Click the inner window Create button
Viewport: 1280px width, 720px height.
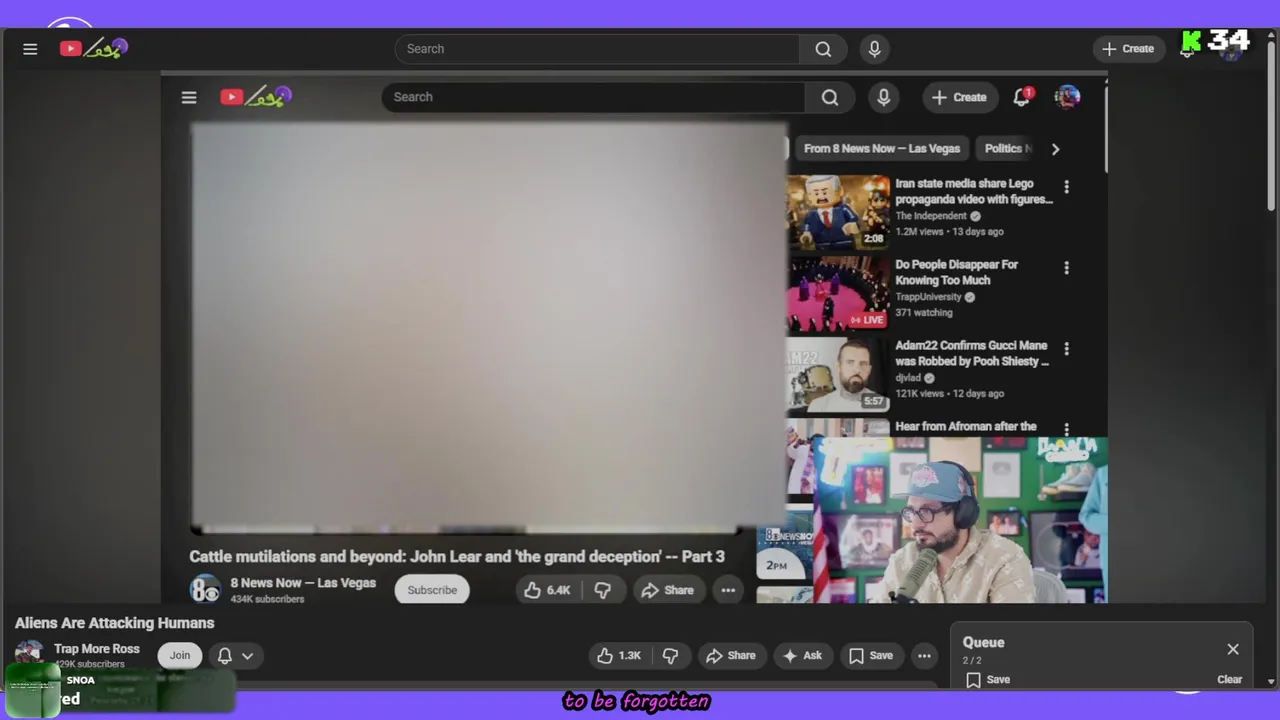tap(959, 97)
